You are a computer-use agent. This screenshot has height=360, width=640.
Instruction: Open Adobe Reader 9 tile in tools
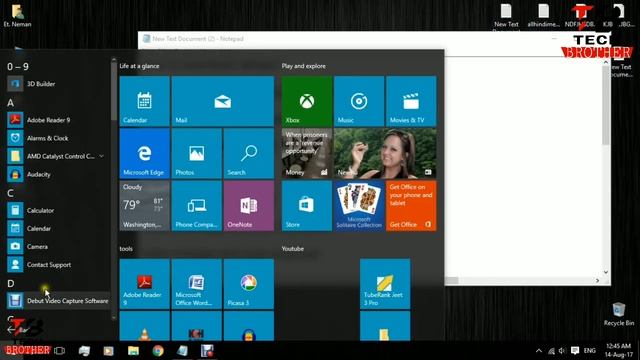[144, 284]
